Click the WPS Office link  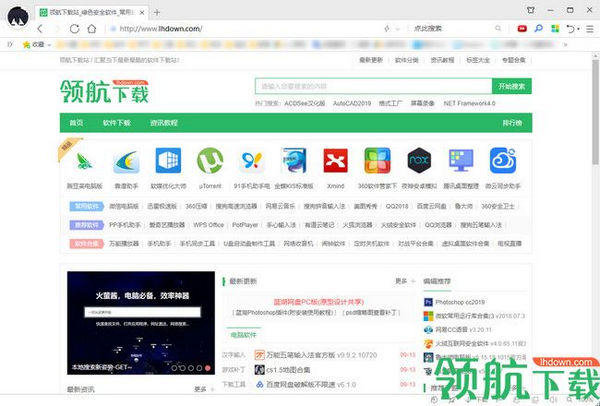(208, 225)
